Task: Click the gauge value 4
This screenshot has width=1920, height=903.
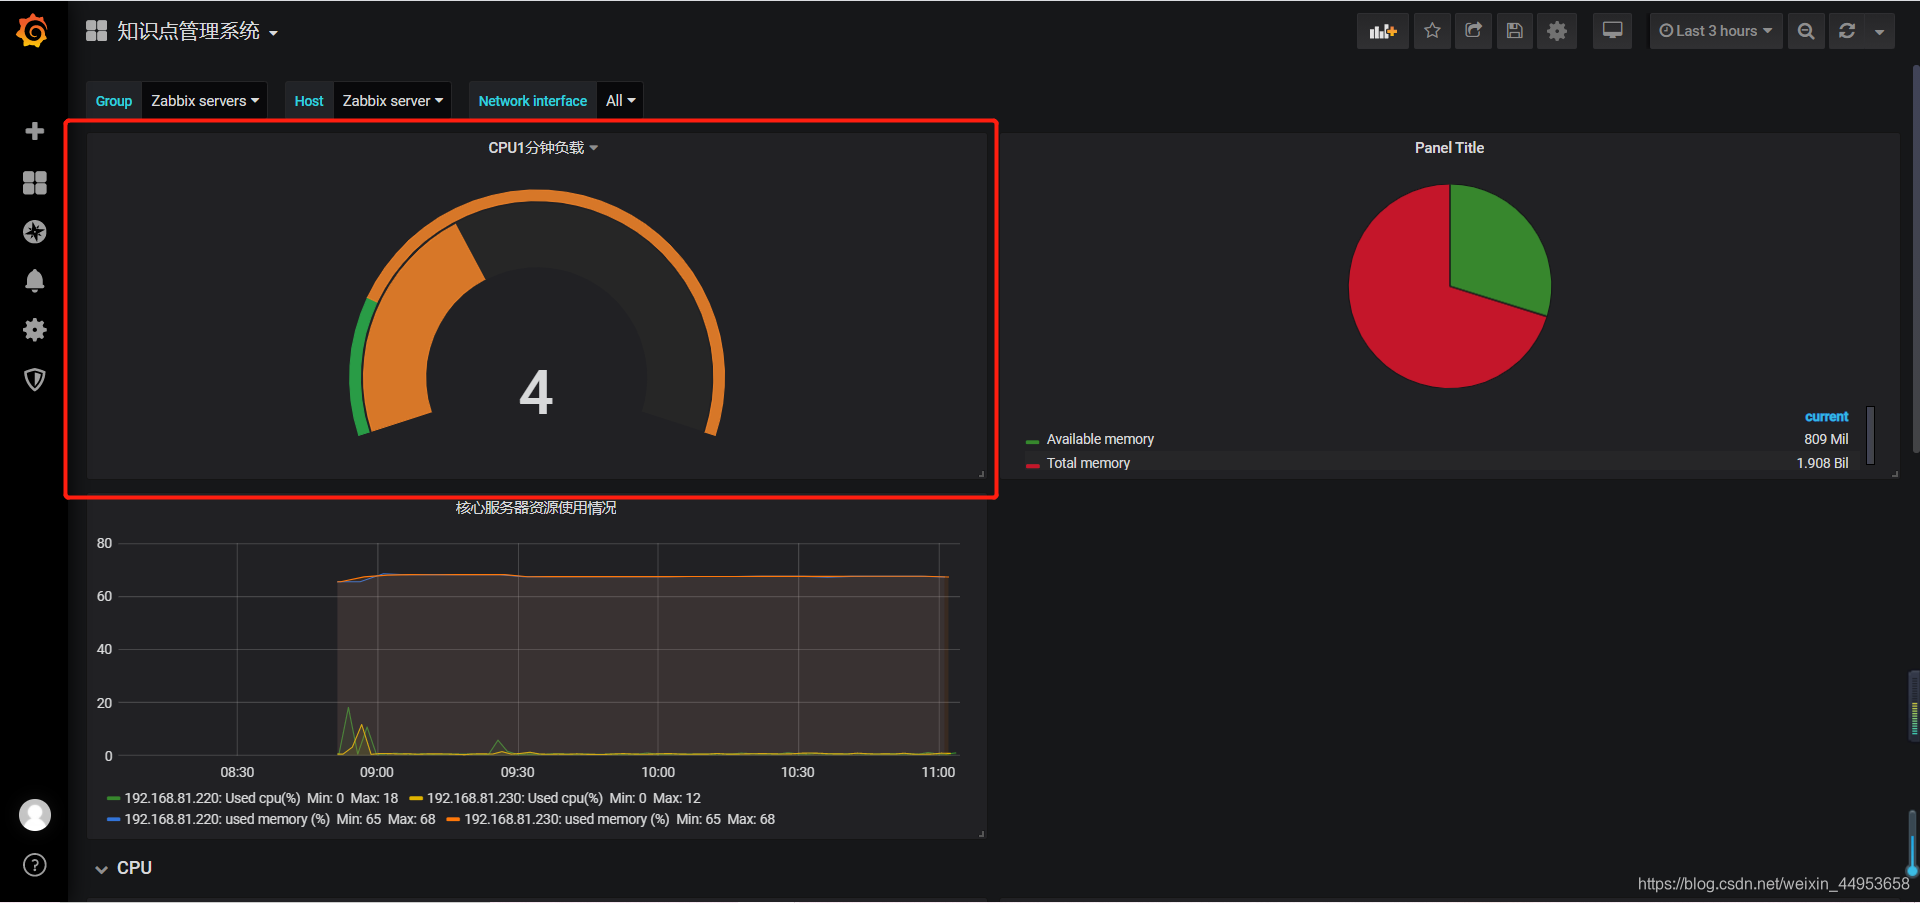Action: pos(536,392)
